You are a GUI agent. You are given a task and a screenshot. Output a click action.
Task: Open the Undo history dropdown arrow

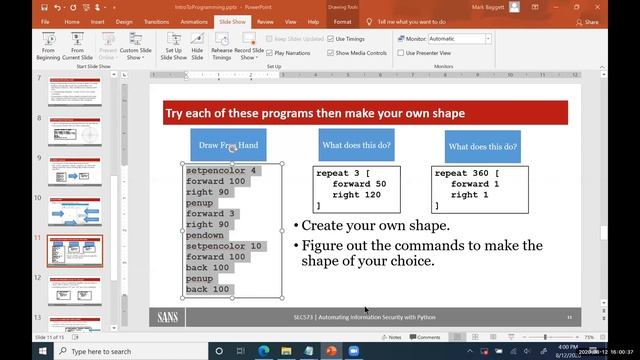tap(65, 7)
